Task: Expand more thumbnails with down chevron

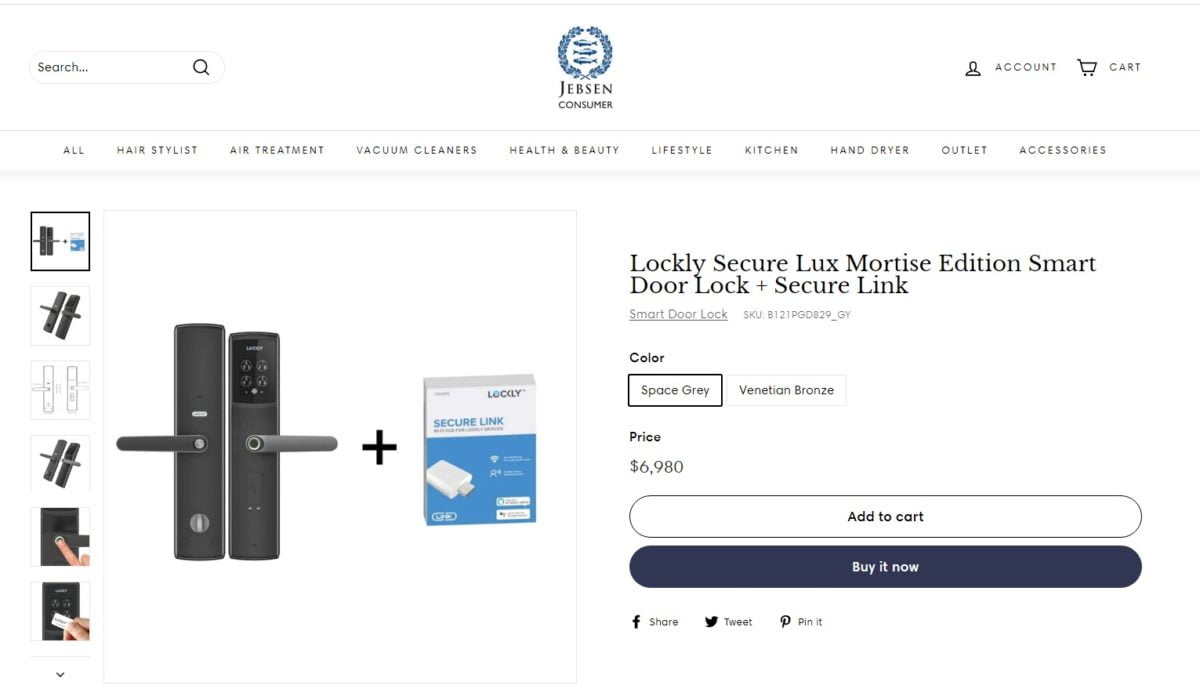Action: coord(60,675)
